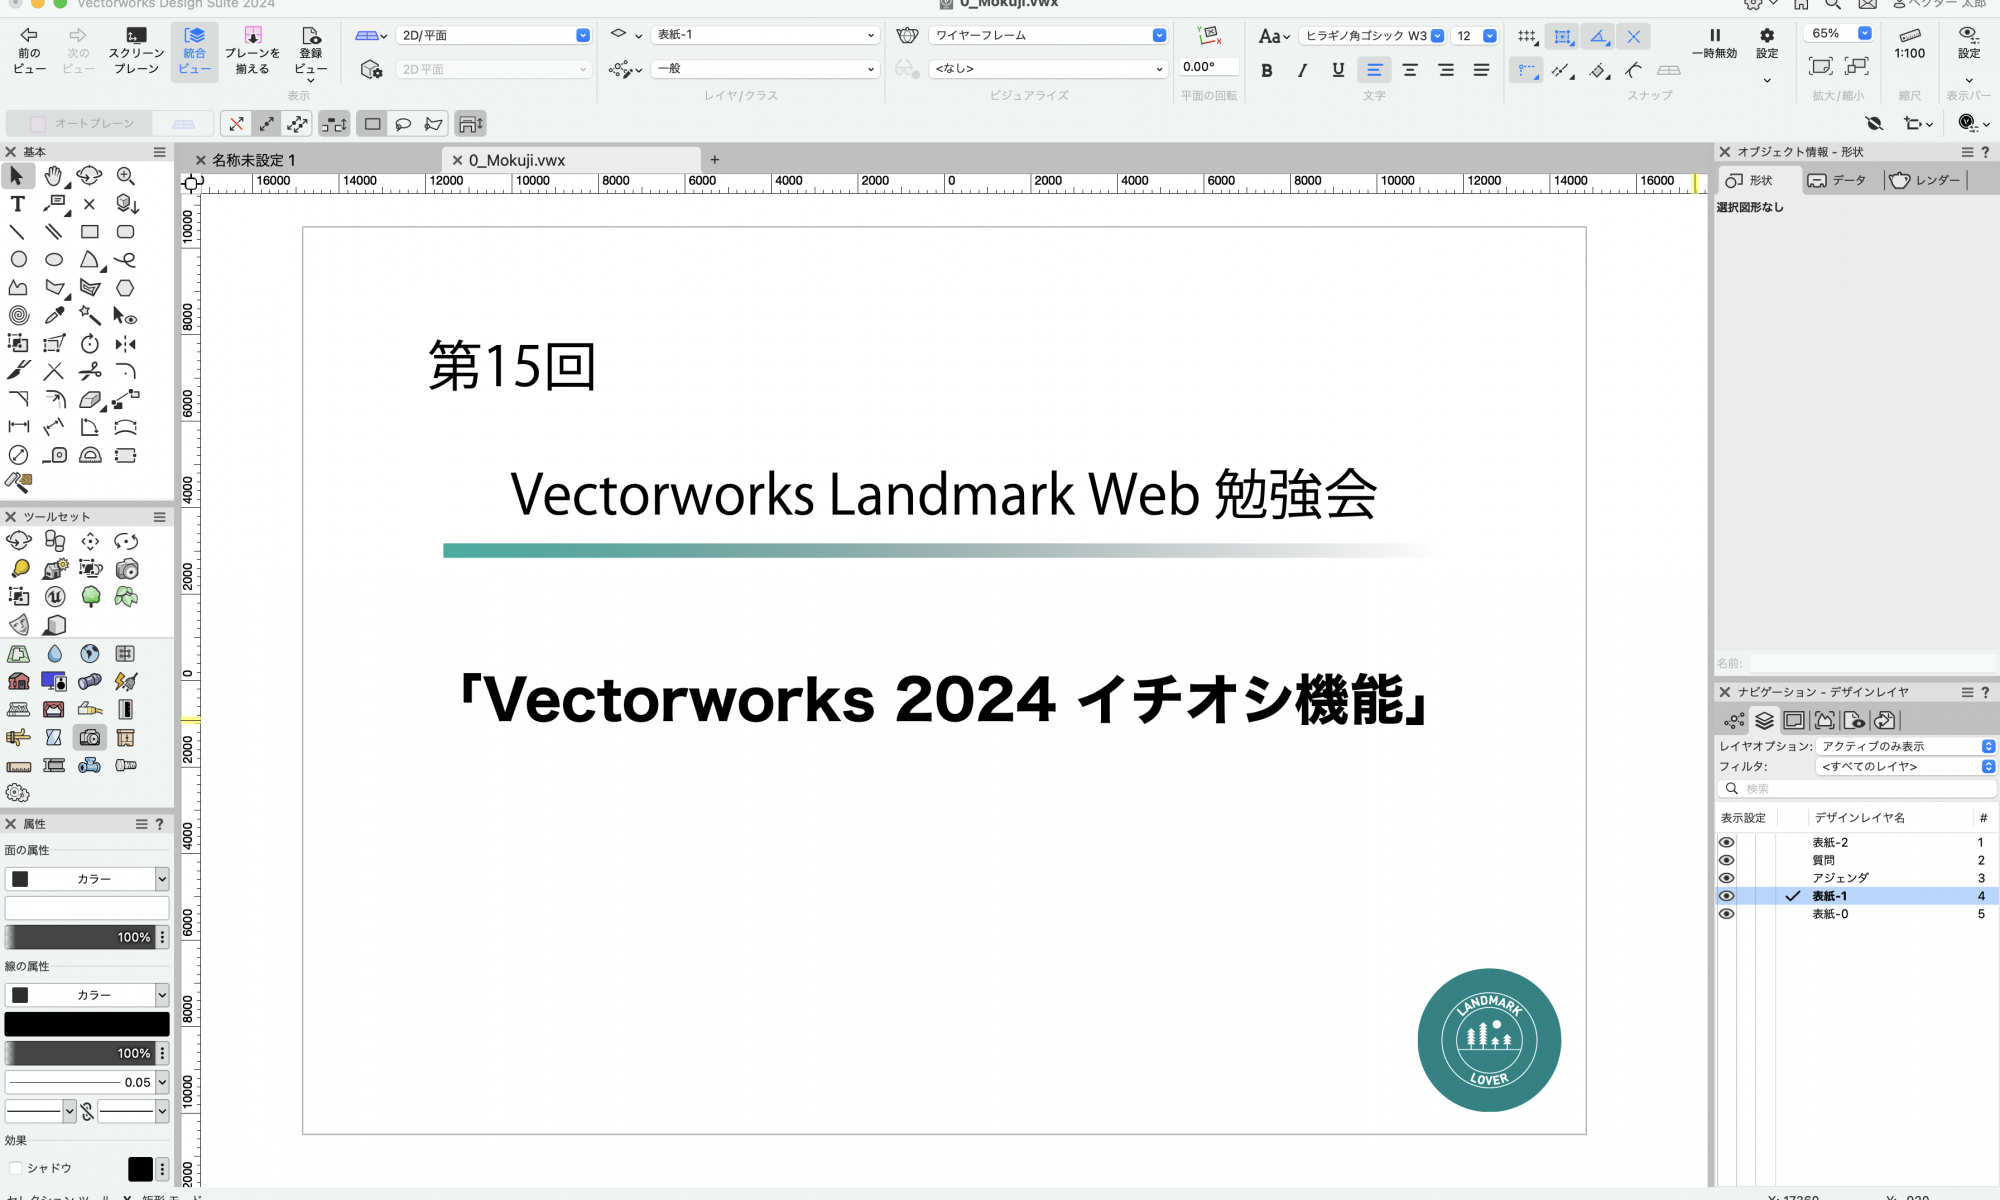Select the 表紙-2 layer row
2000x1200 pixels.
1856,842
